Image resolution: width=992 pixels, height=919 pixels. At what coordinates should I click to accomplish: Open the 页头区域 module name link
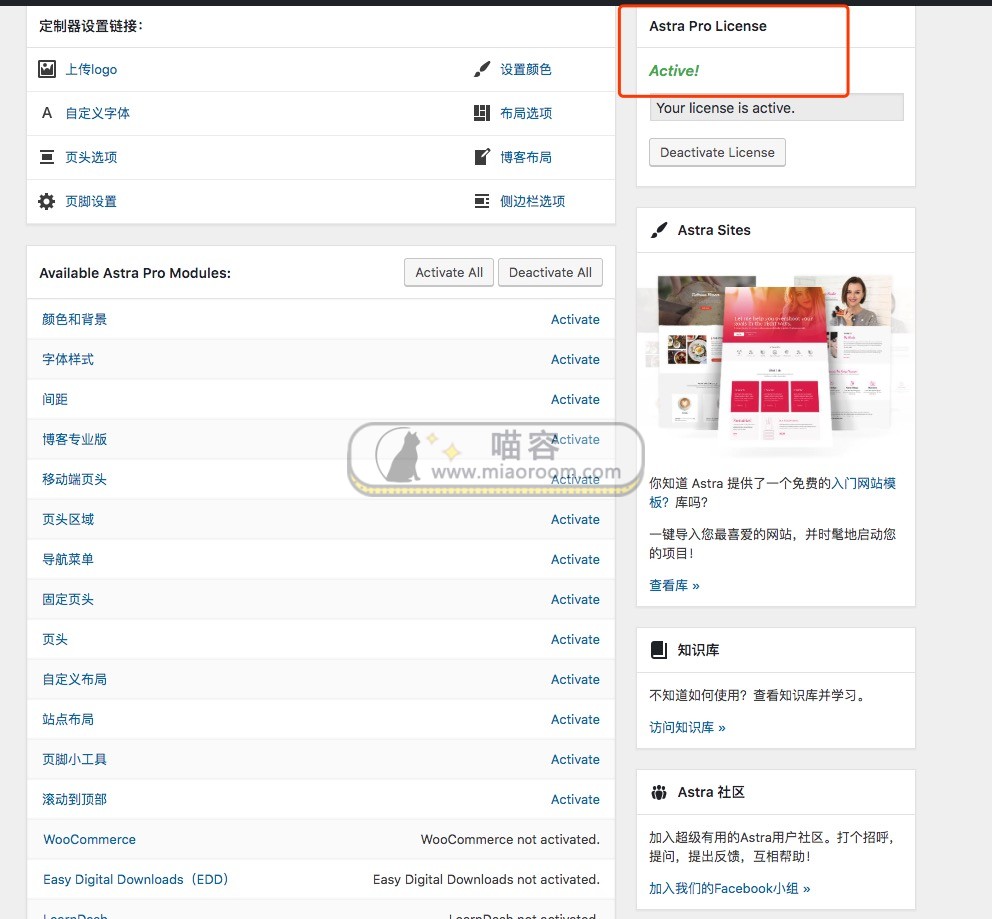68,519
